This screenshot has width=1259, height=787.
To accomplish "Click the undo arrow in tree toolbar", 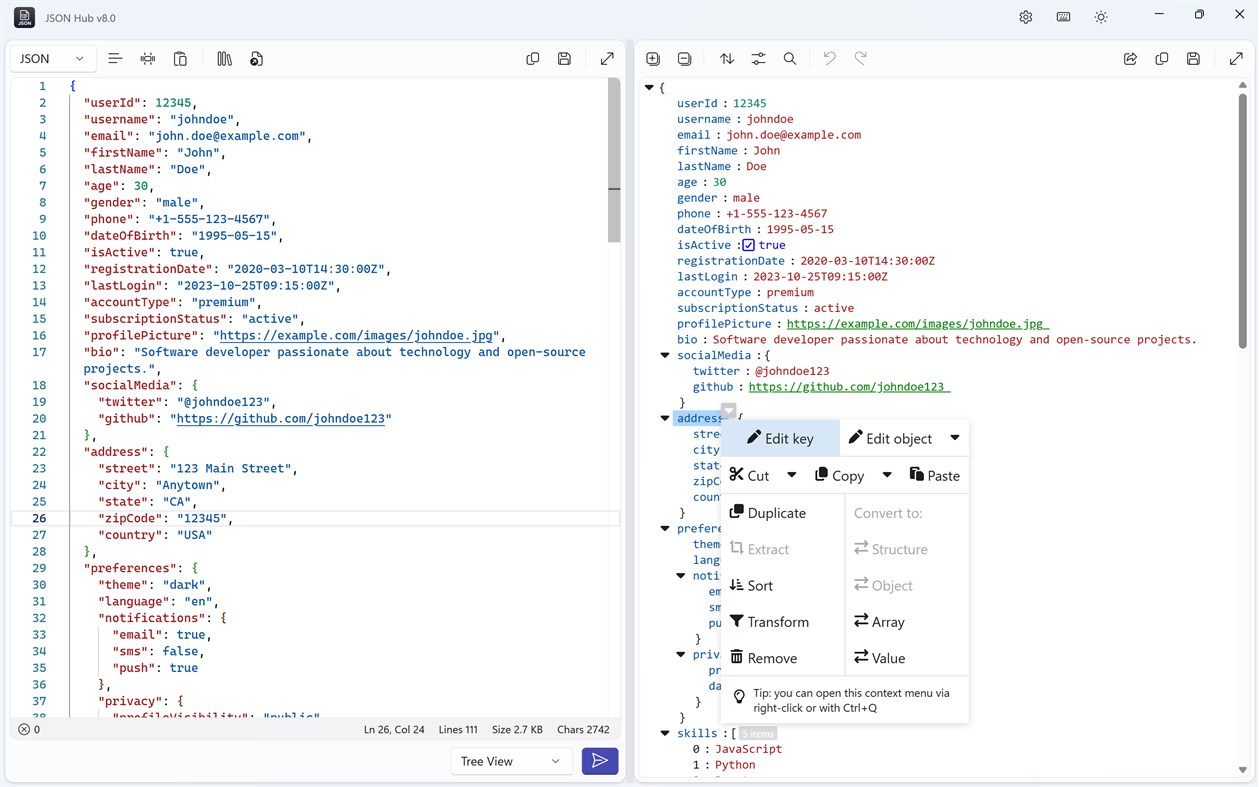I will (x=829, y=59).
